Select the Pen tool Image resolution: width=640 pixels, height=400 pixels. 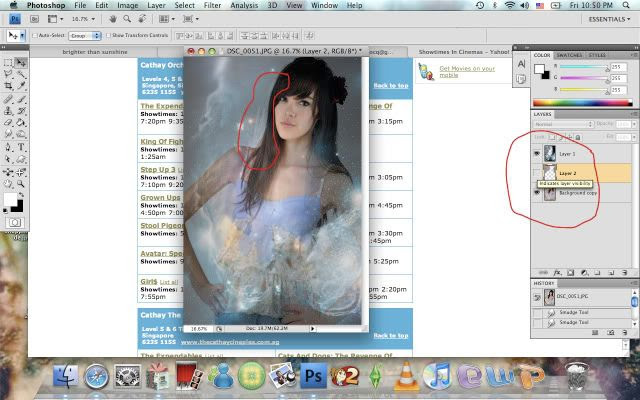coord(8,147)
